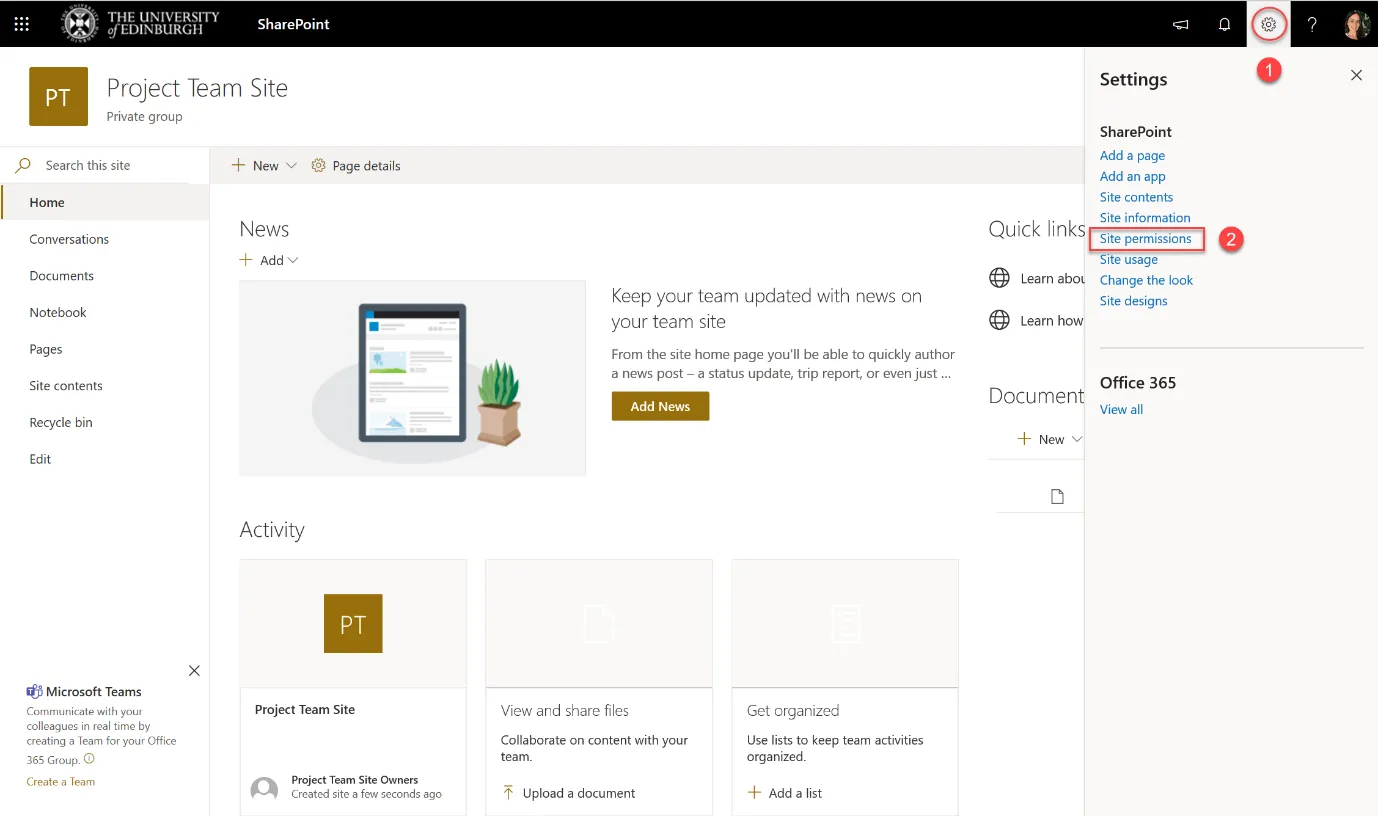Click the notifications bell icon

click(1224, 24)
